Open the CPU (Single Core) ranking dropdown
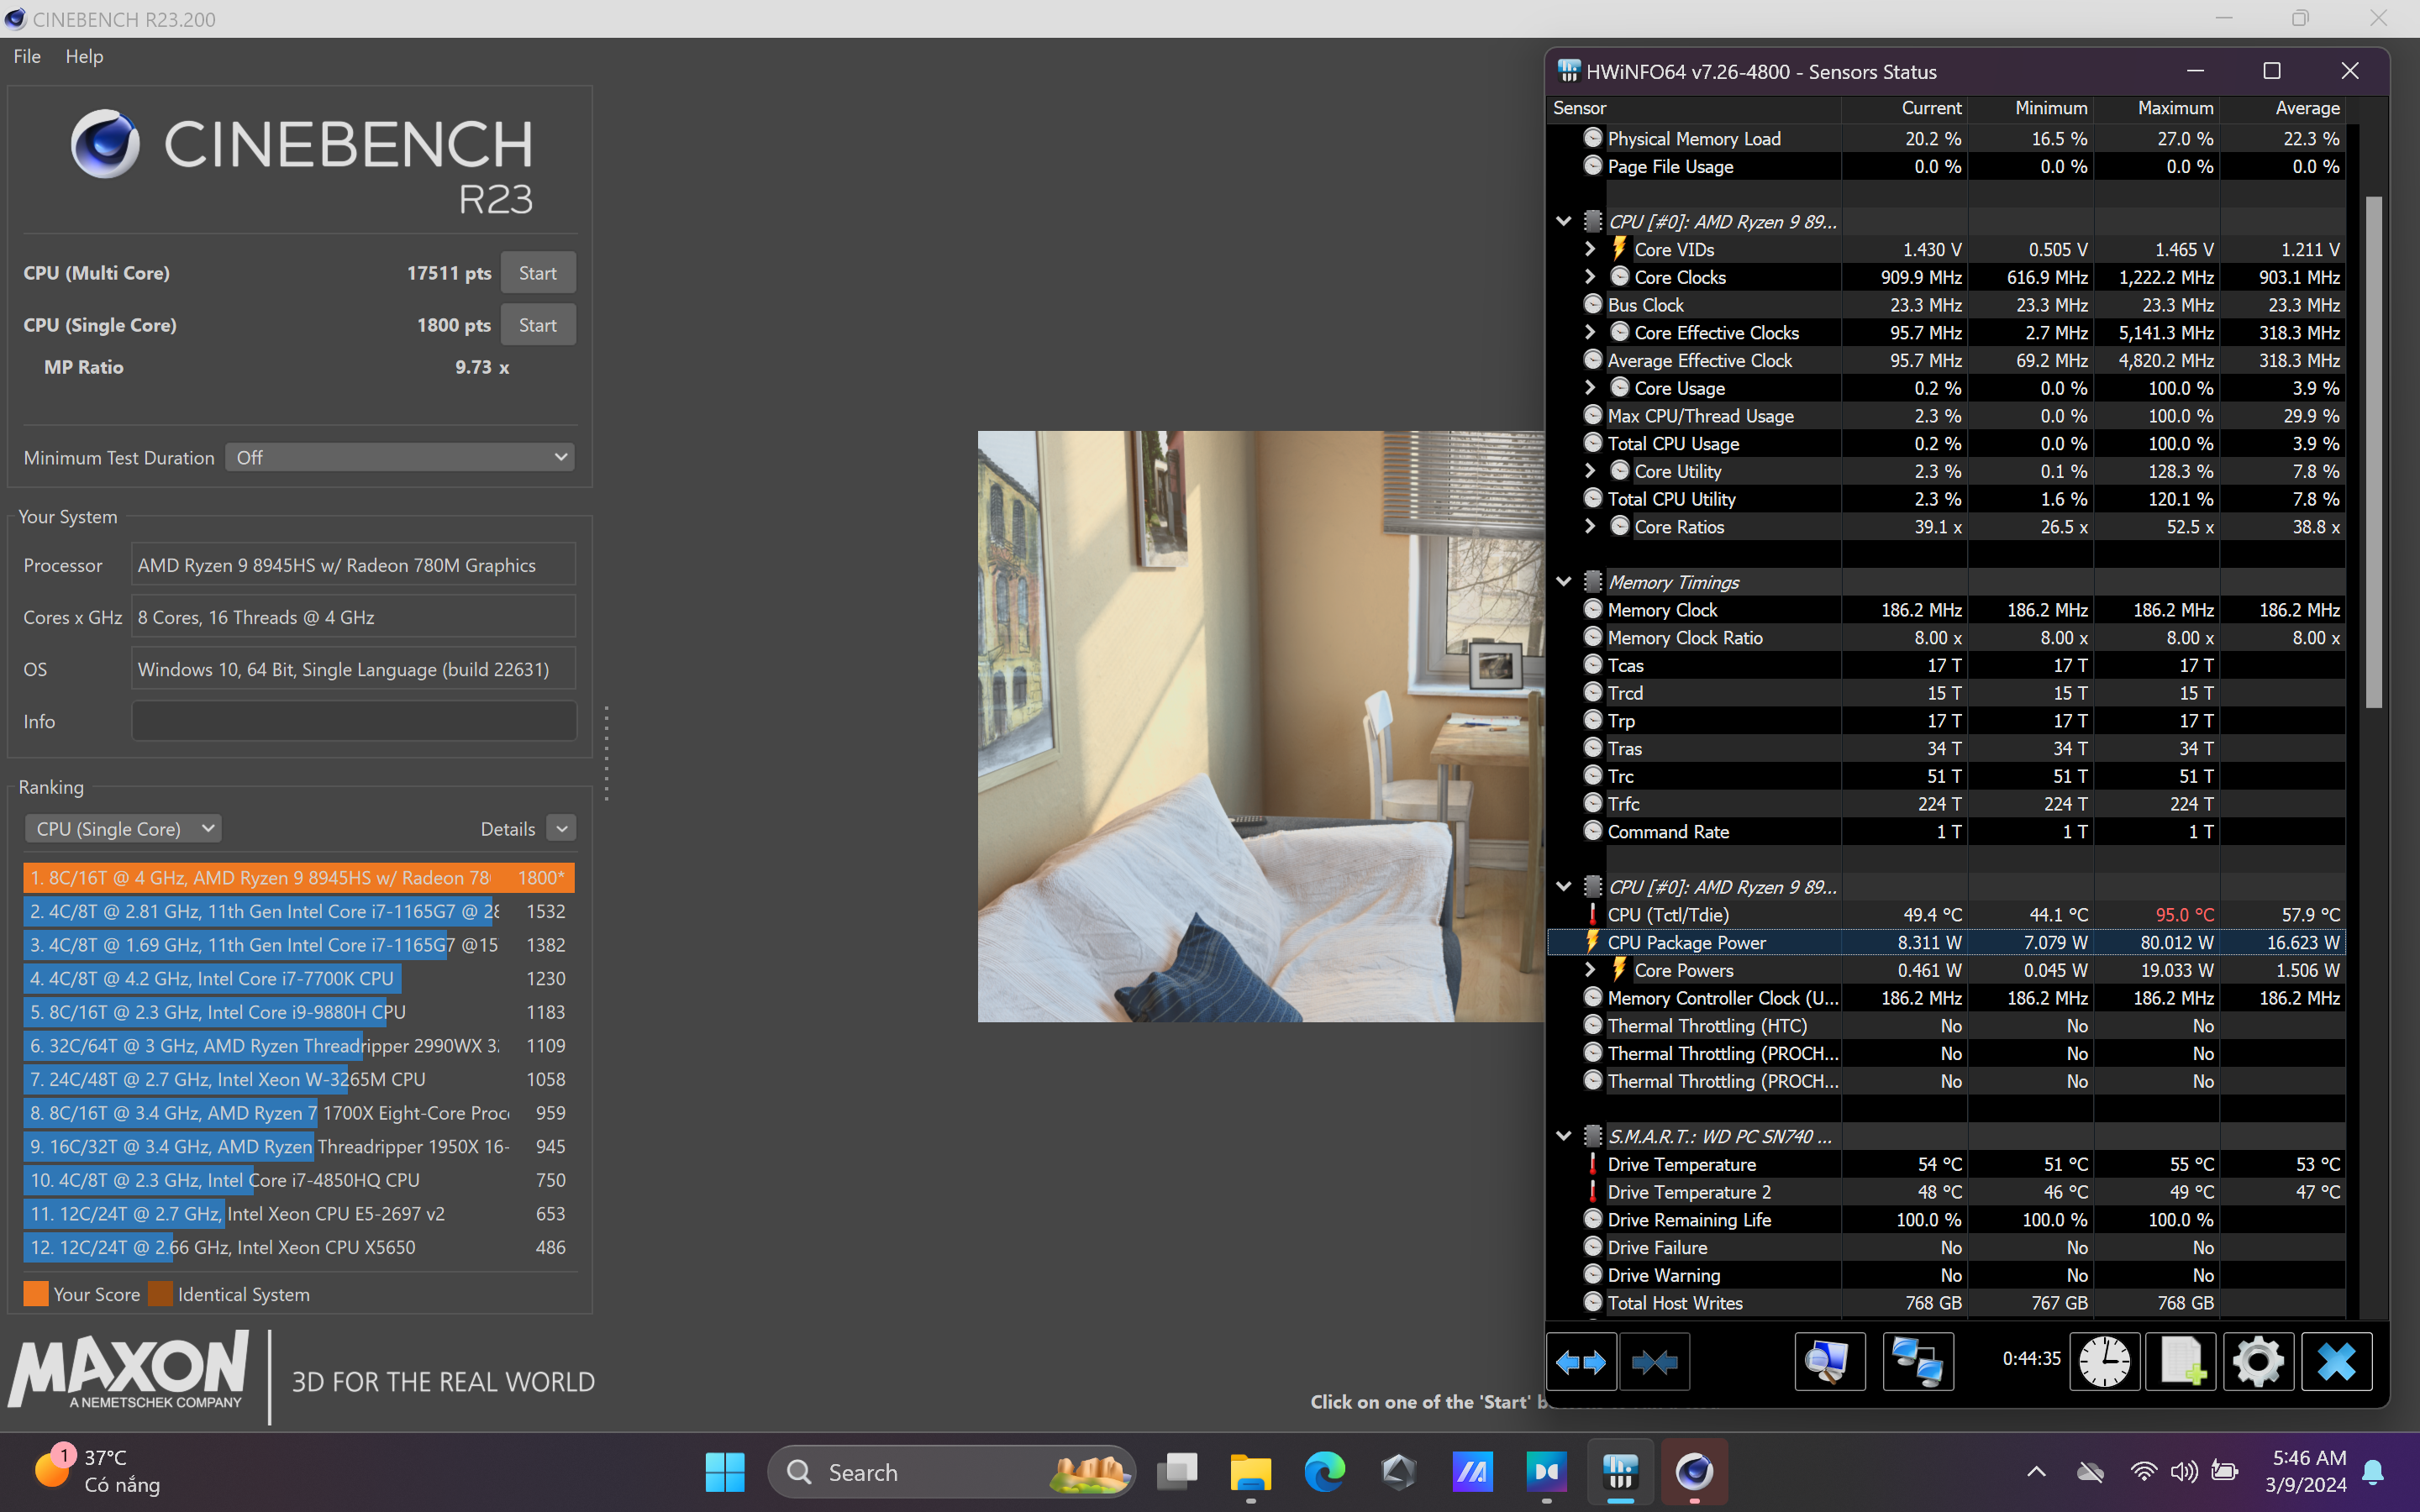Screen dimensions: 2420x1512 [123, 828]
